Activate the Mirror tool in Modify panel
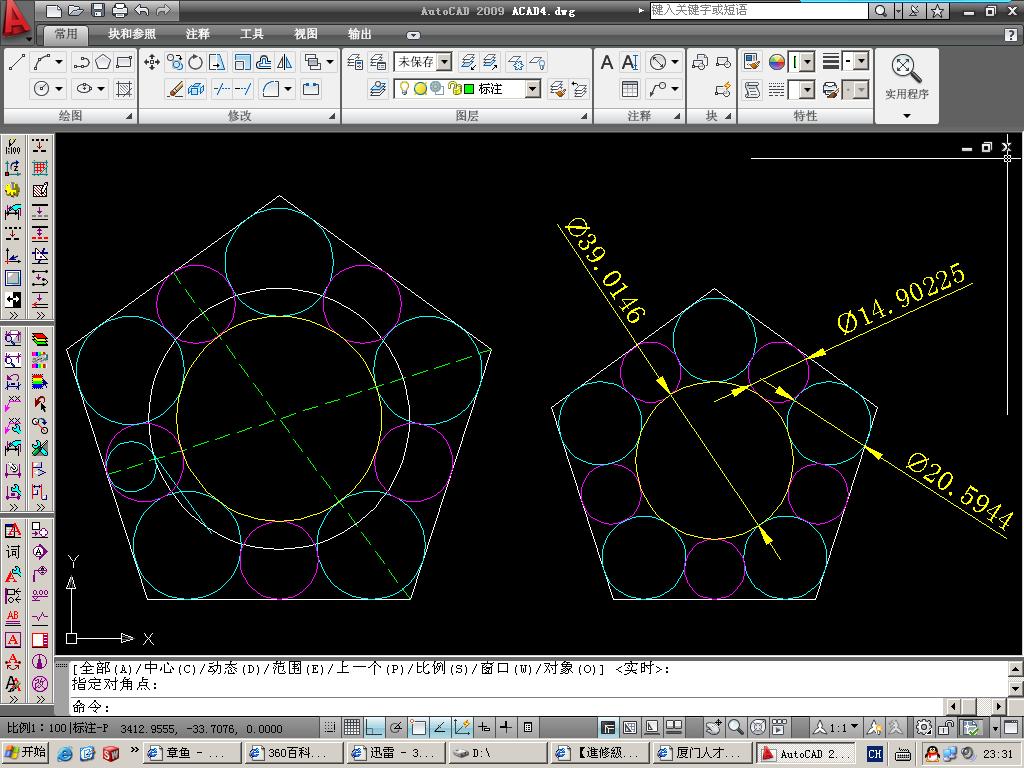Viewport: 1024px width, 768px height. tap(285, 63)
